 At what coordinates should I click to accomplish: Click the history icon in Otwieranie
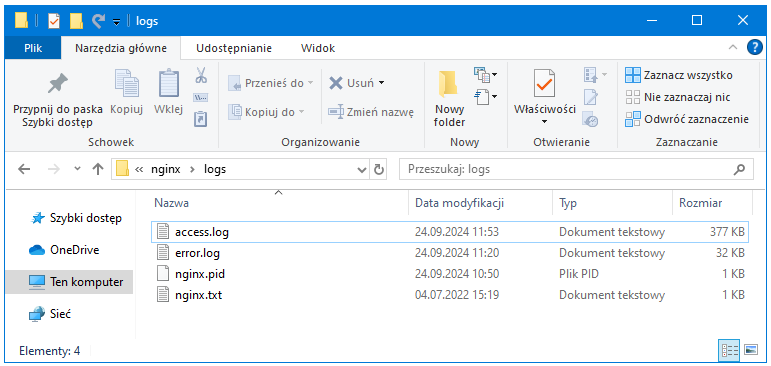pyautogui.click(x=590, y=119)
